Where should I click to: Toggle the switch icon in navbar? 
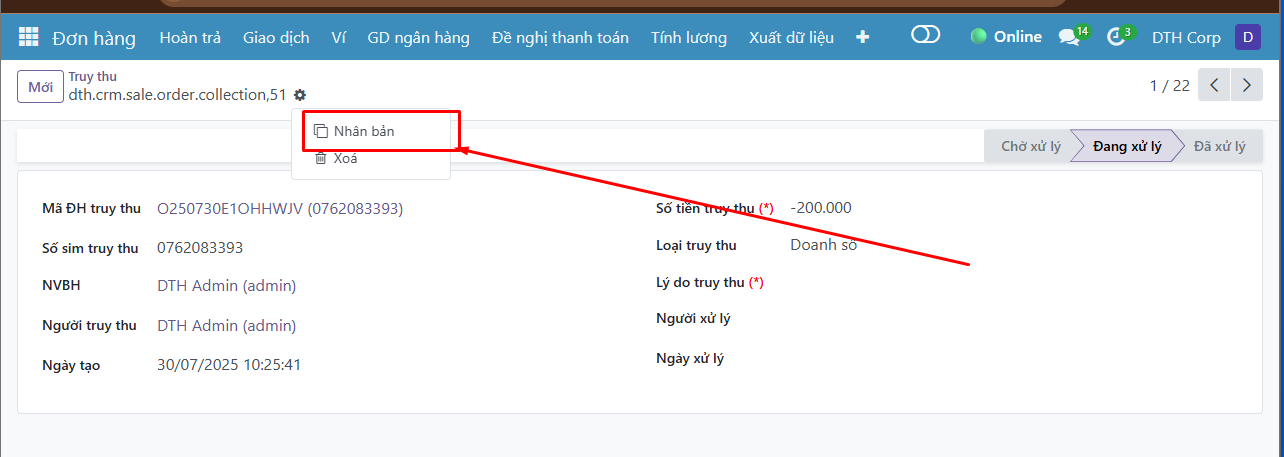pos(926,36)
